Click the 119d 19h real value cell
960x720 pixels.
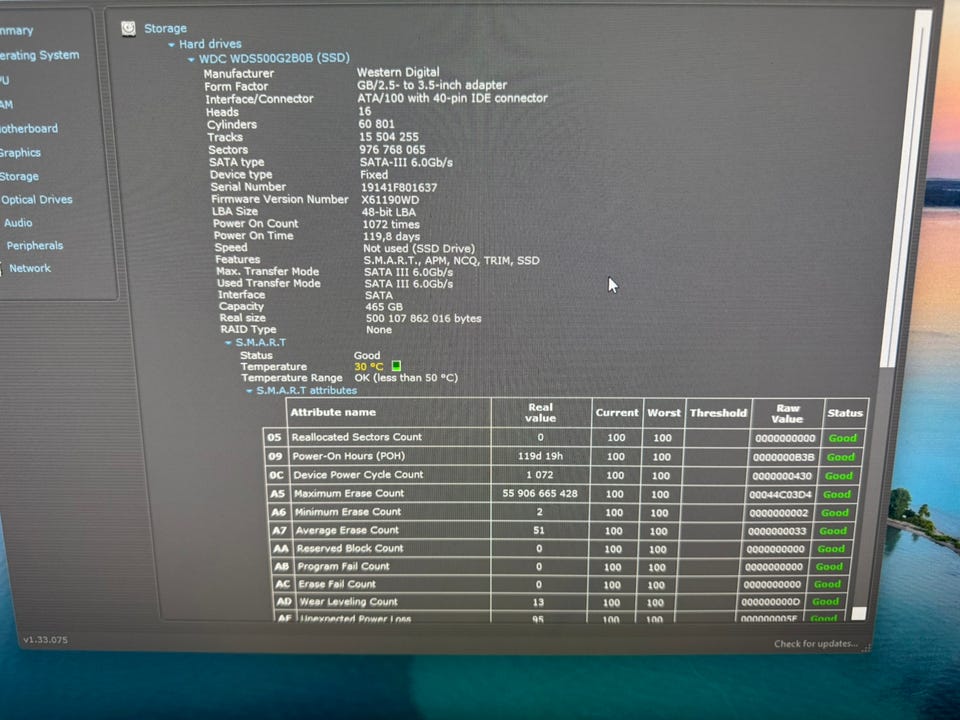click(x=540, y=456)
